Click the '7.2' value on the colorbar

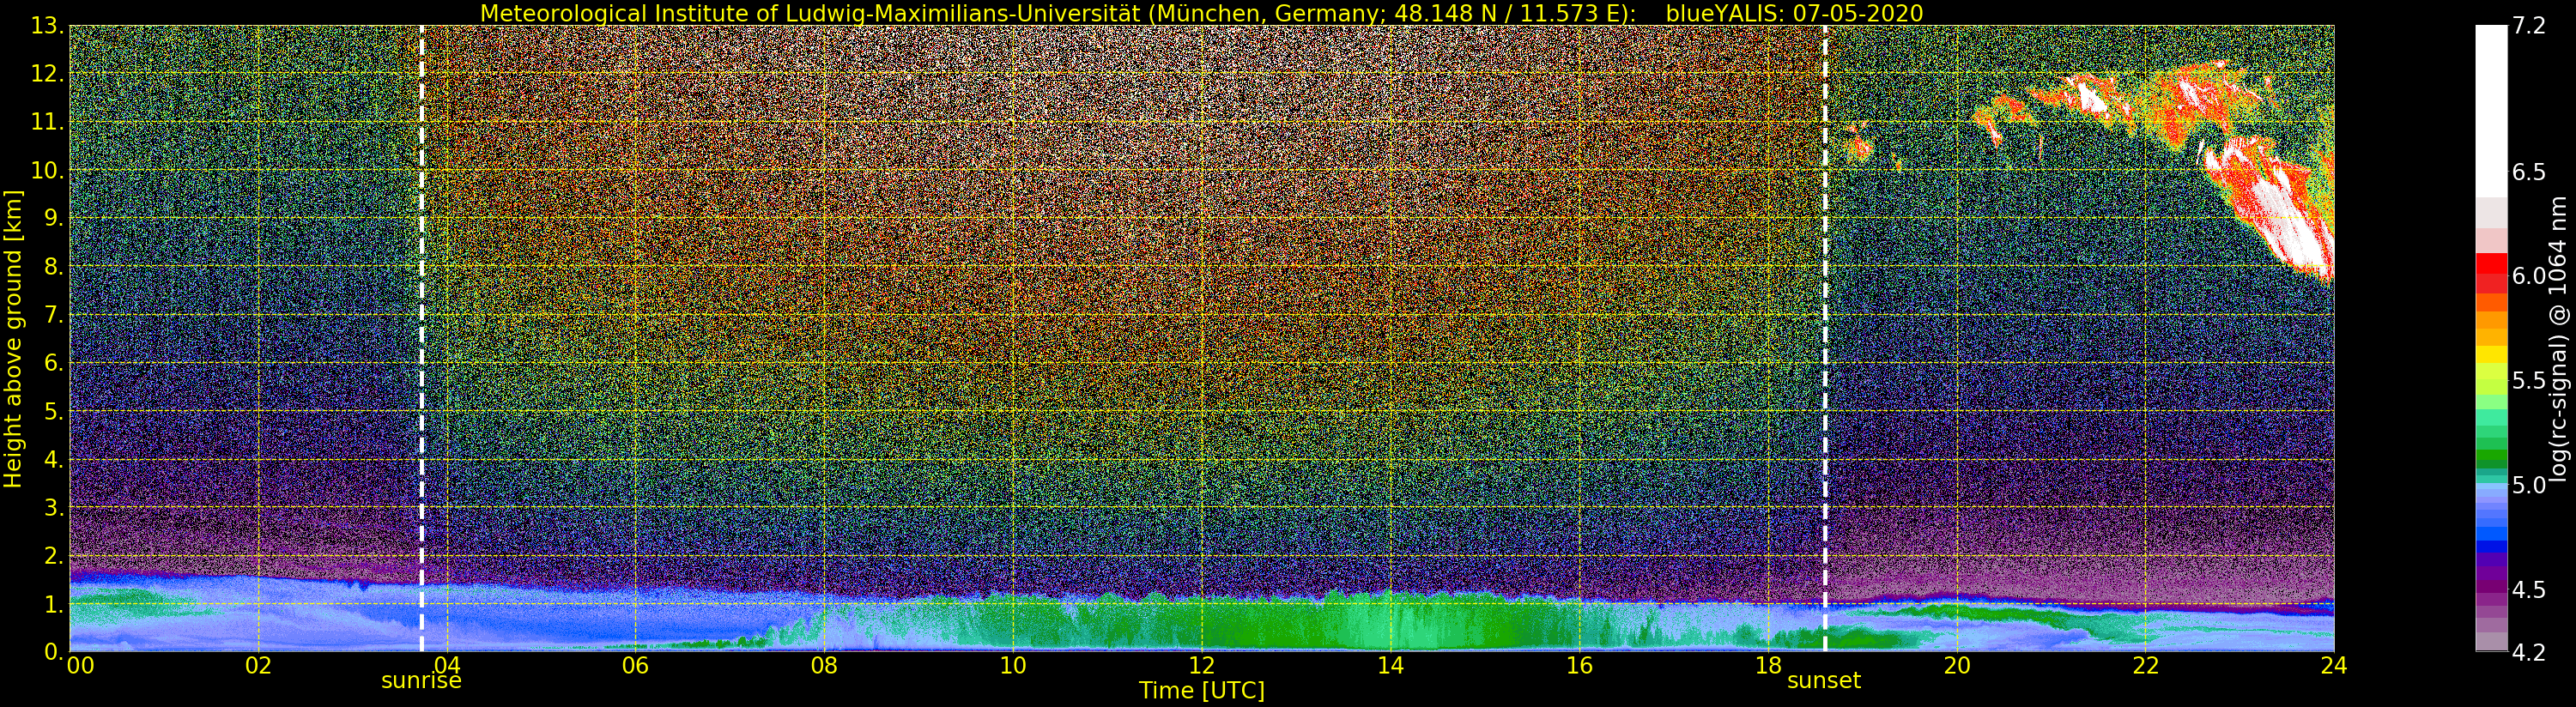coord(2529,26)
